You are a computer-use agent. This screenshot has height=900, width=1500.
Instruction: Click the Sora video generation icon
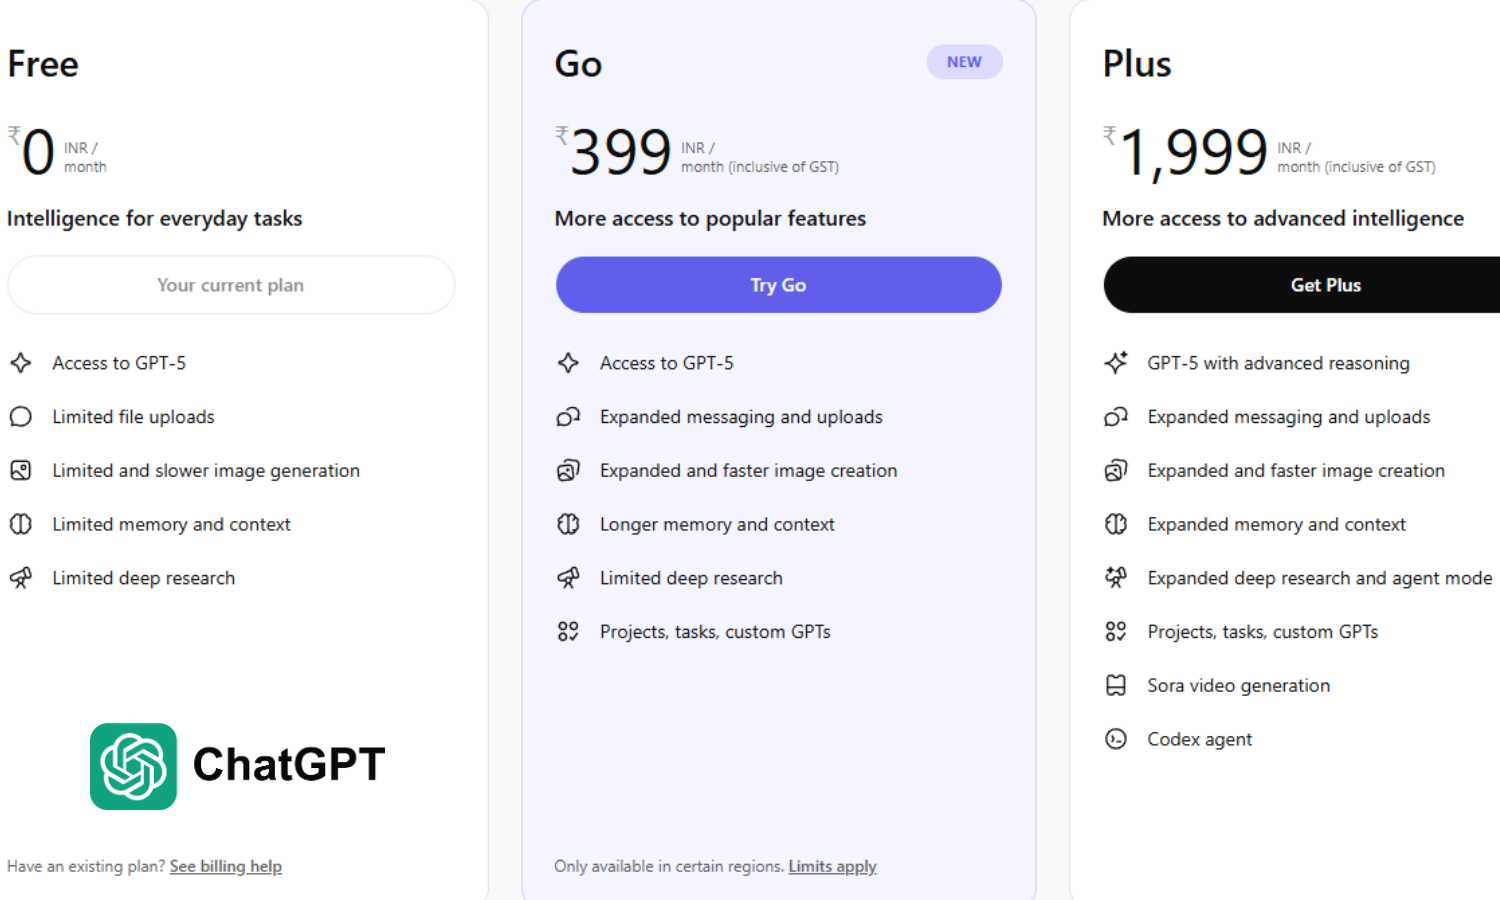(1116, 685)
